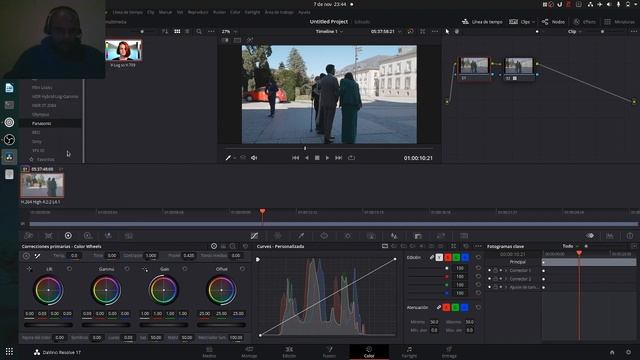Show the Línea de tiempo panel
Screen dimensions: 640x360
482,22
